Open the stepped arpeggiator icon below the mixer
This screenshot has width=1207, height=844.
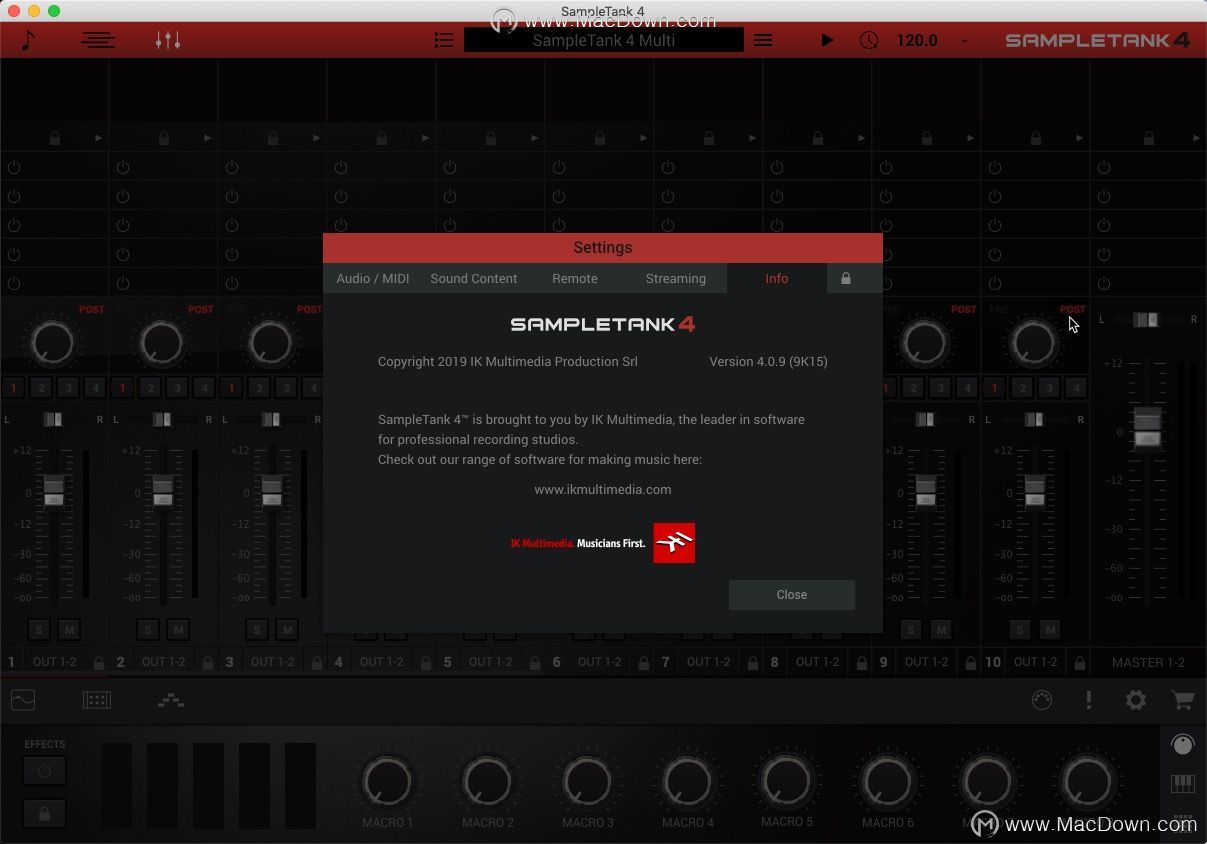(x=171, y=700)
